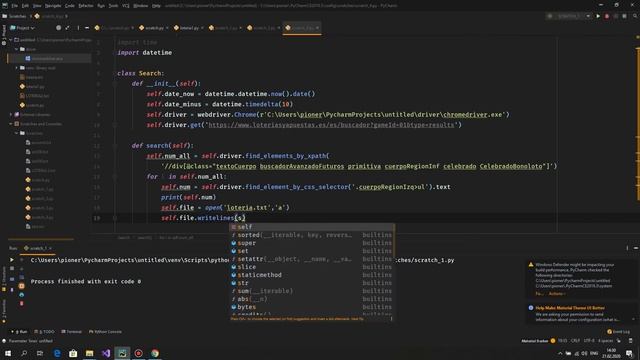Viewport: 640px width, 360px height.
Task: Choose 'sorted' completion suggestion
Action: [x=312, y=235]
